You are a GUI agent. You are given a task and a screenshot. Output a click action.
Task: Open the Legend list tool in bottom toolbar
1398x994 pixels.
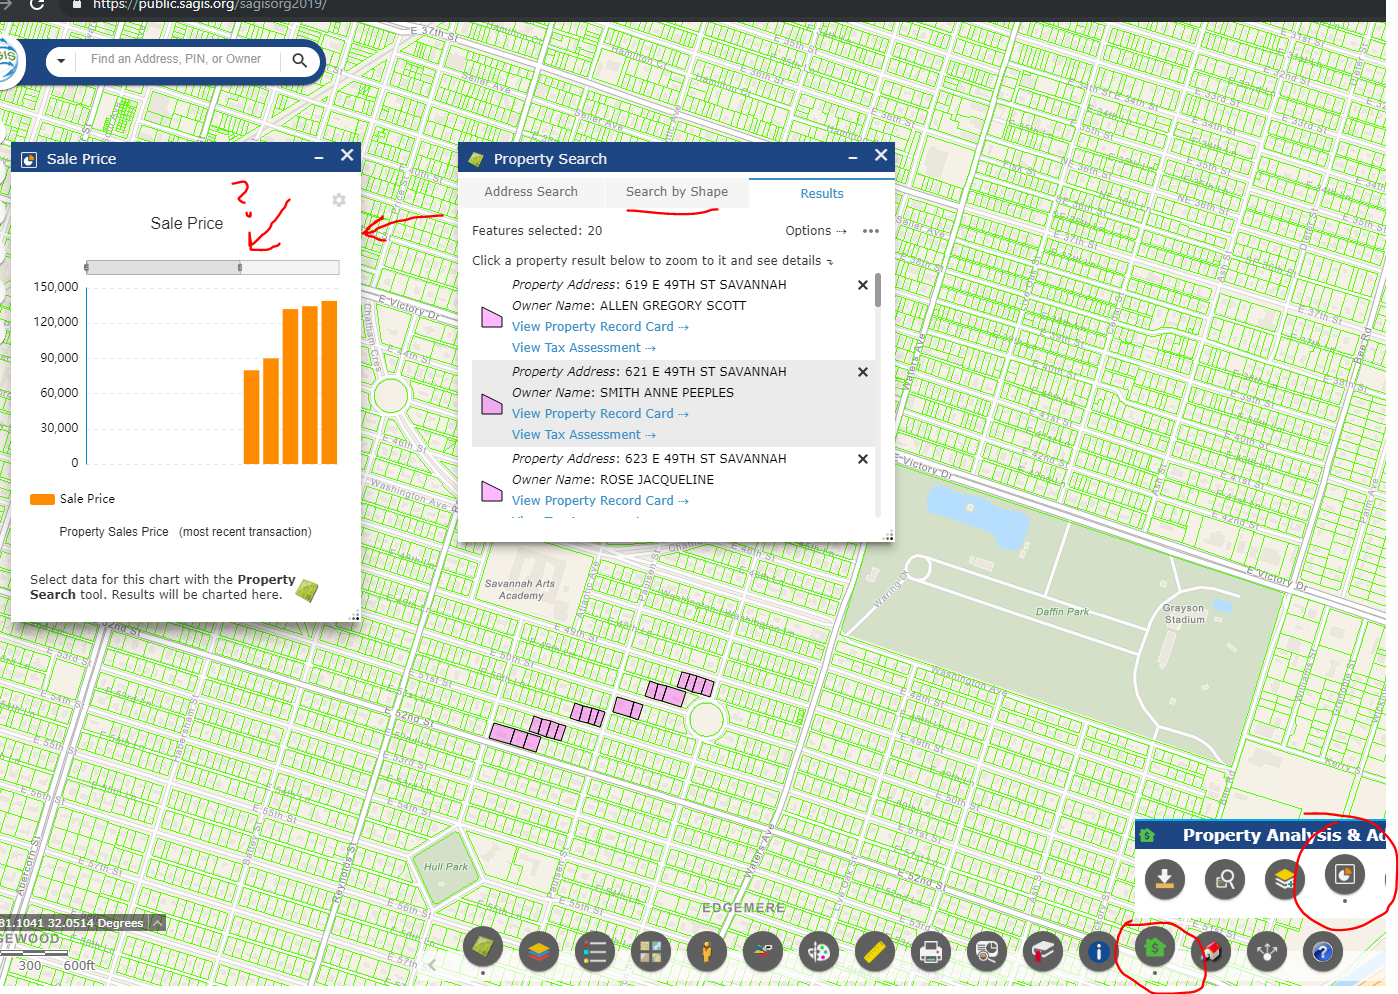coord(595,951)
